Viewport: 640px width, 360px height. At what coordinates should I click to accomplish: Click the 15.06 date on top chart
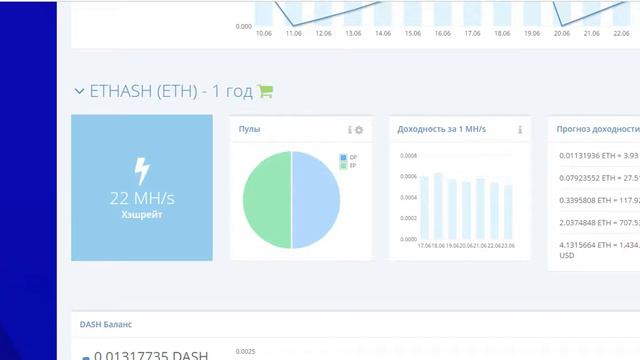[413, 33]
